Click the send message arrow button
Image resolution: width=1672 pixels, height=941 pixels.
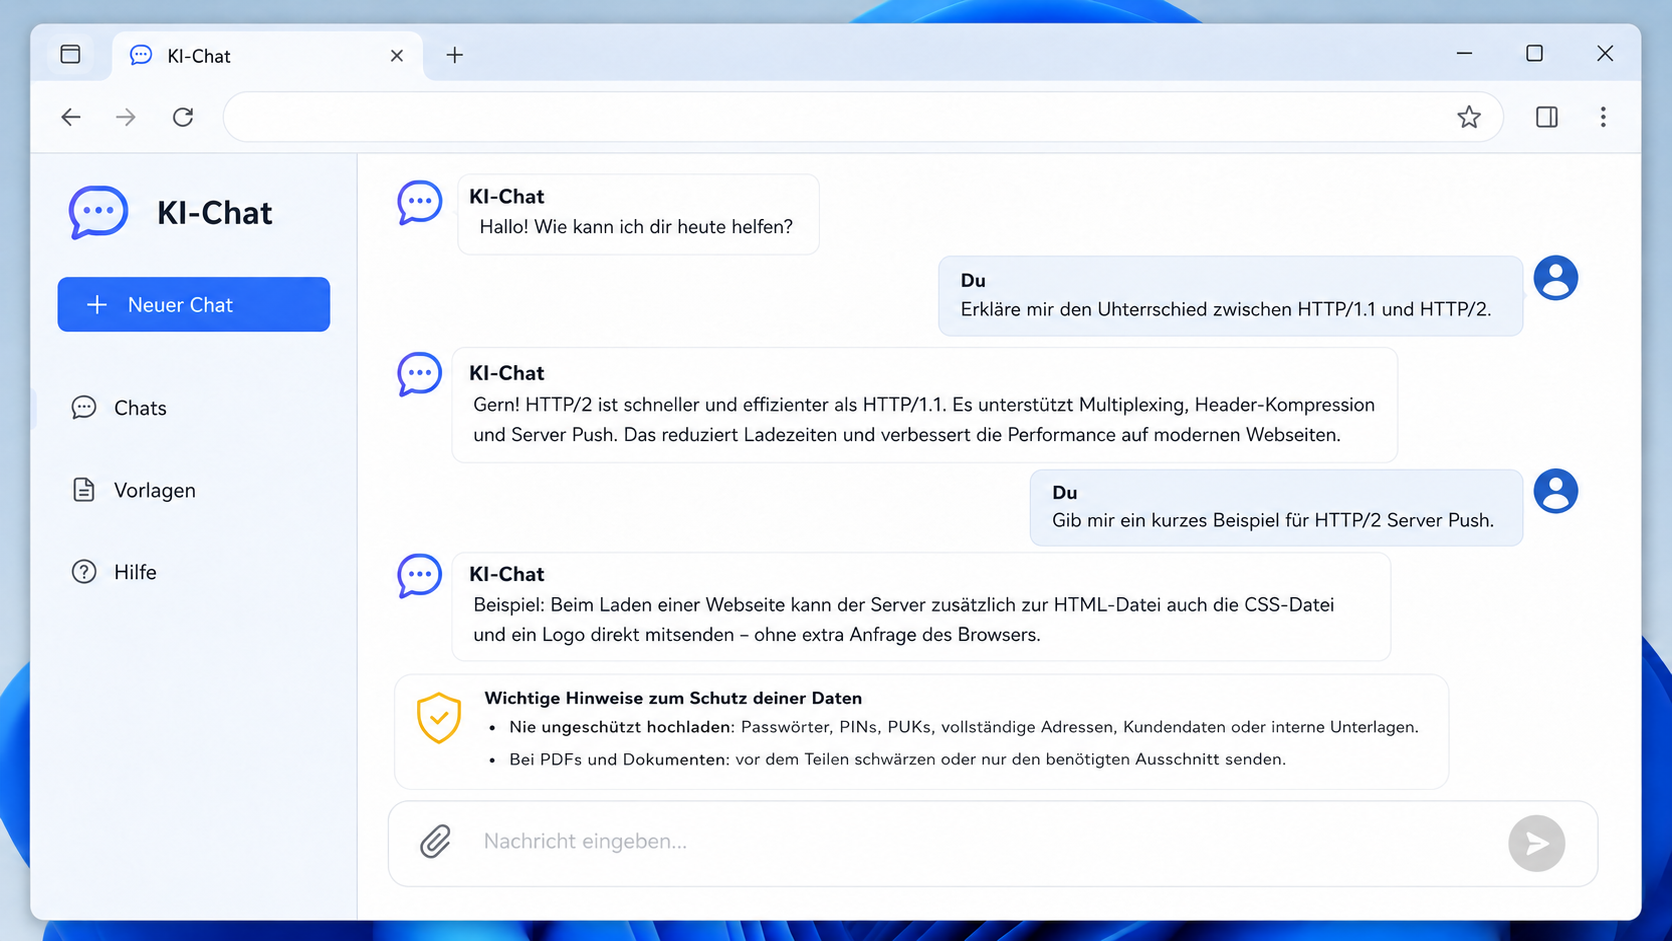[x=1536, y=844]
